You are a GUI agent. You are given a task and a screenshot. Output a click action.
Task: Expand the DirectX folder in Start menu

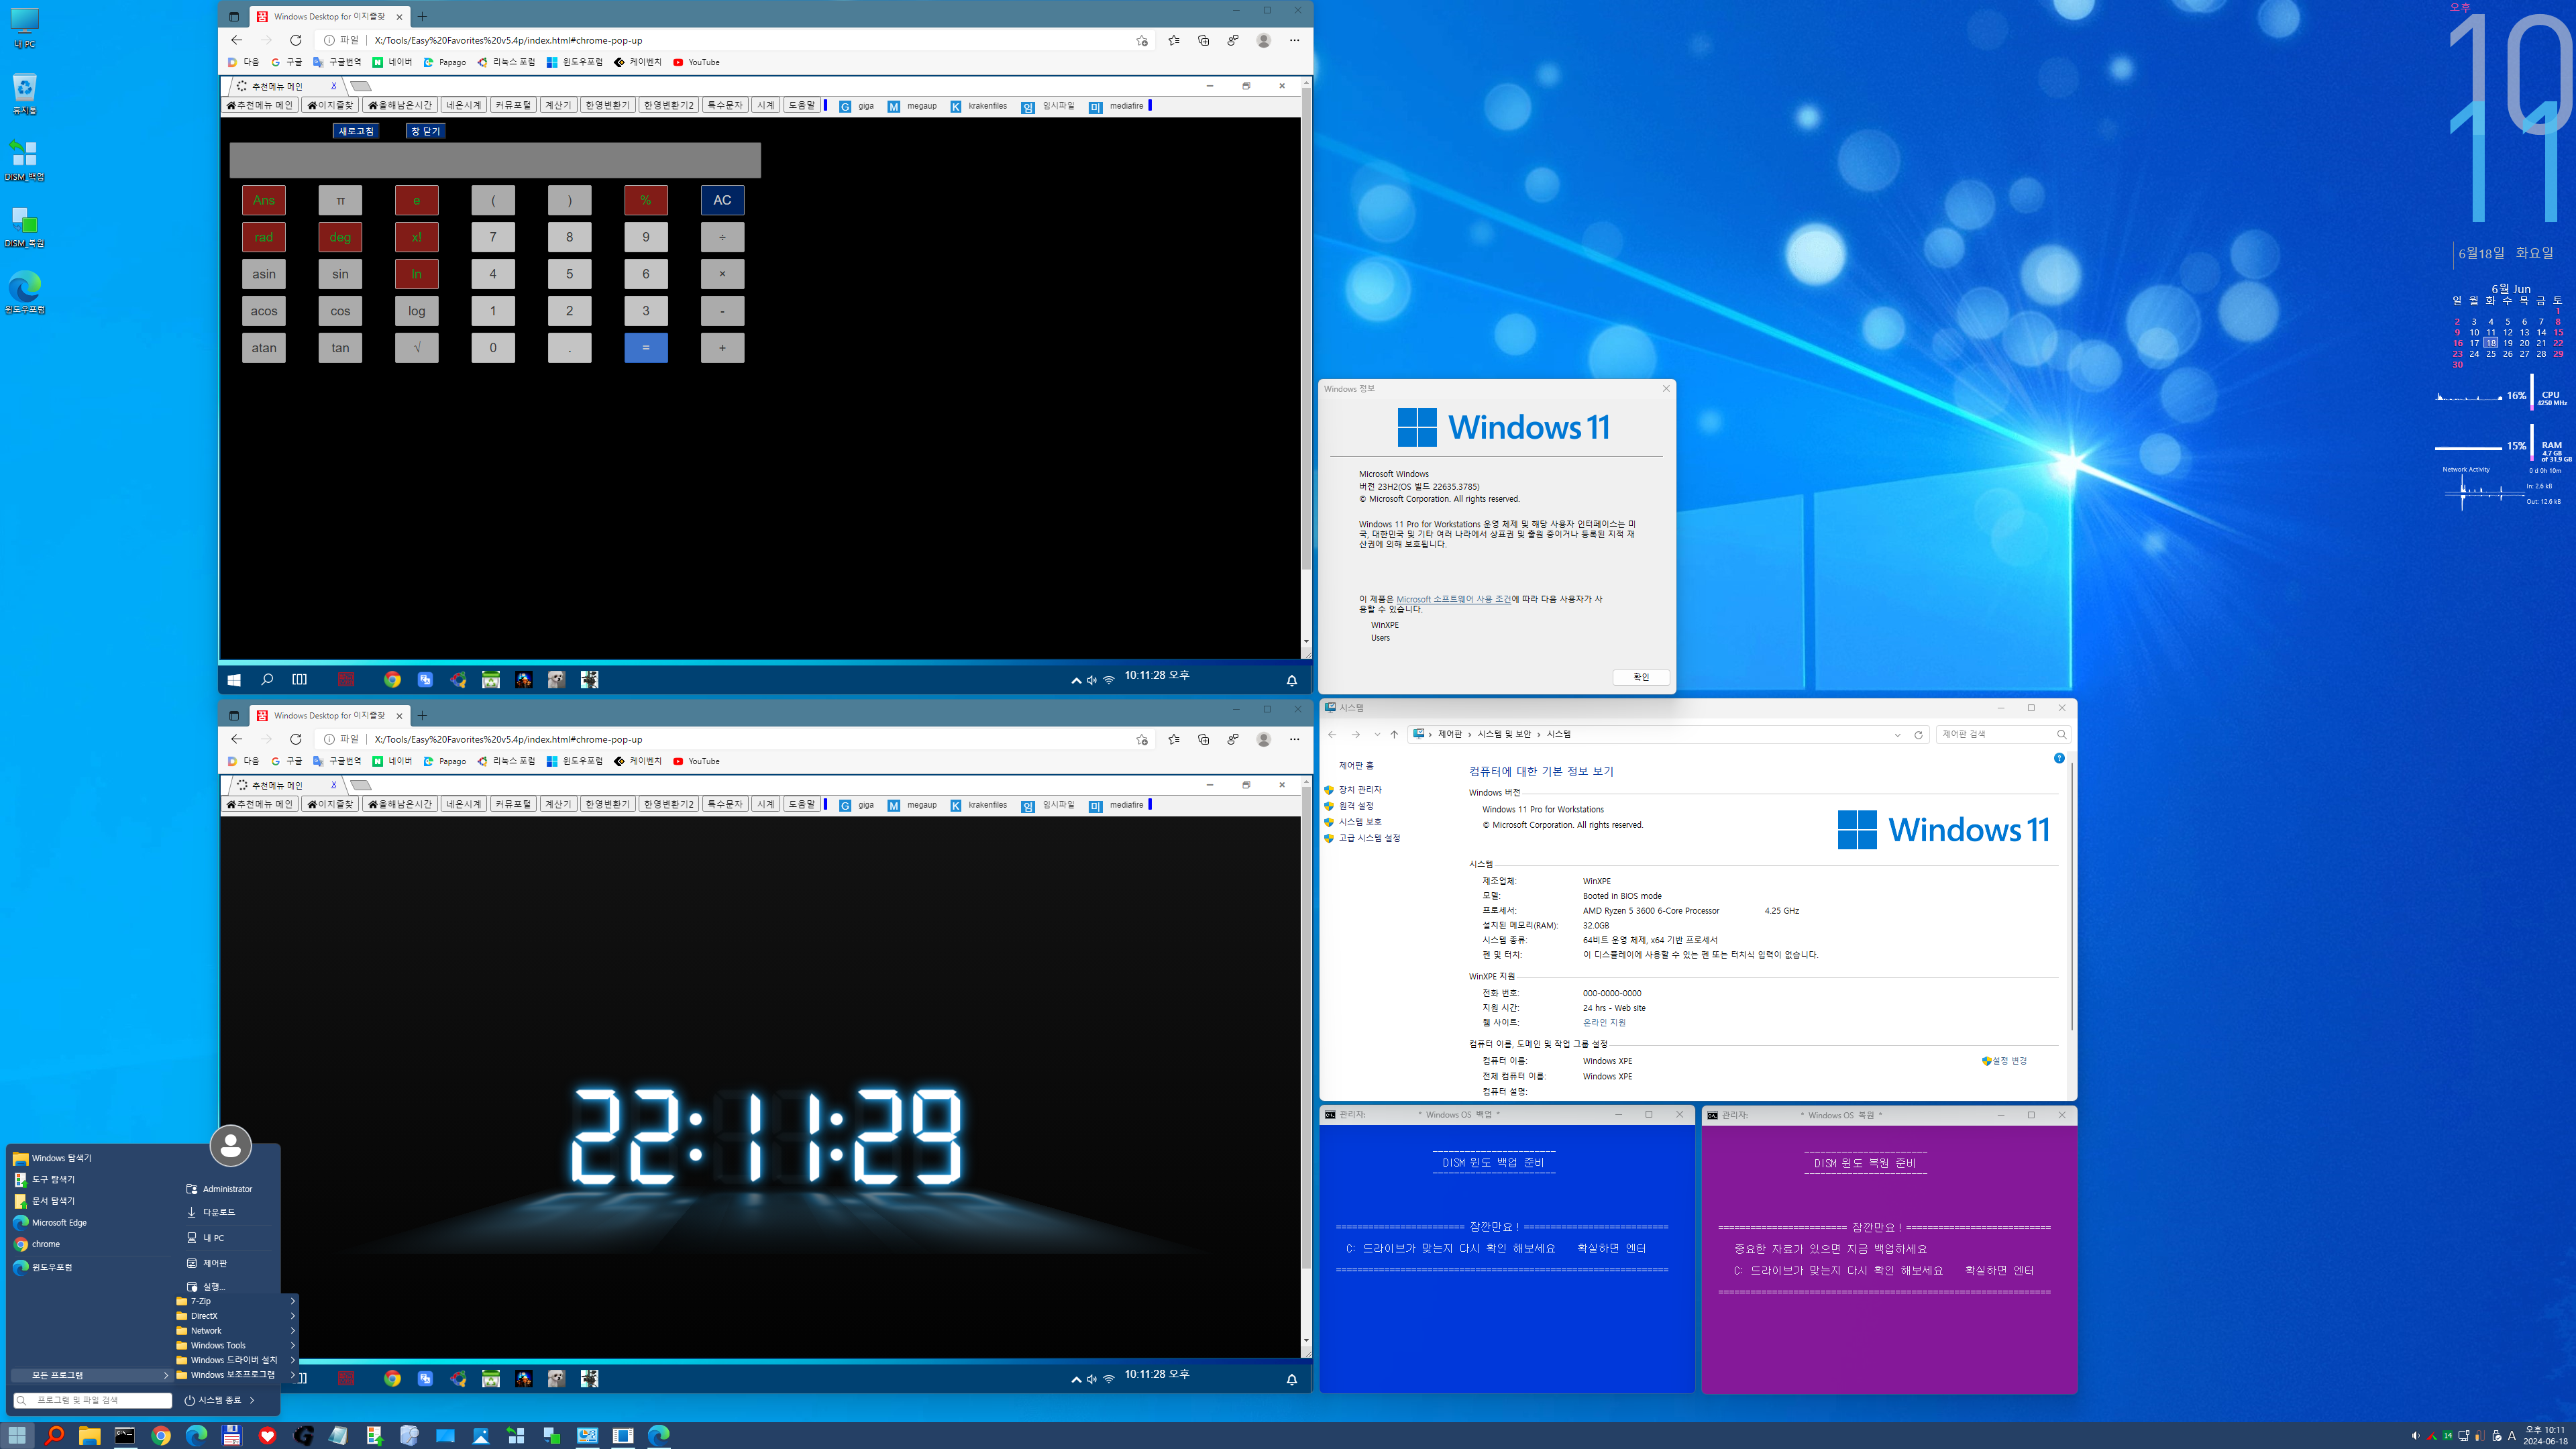(236, 1316)
